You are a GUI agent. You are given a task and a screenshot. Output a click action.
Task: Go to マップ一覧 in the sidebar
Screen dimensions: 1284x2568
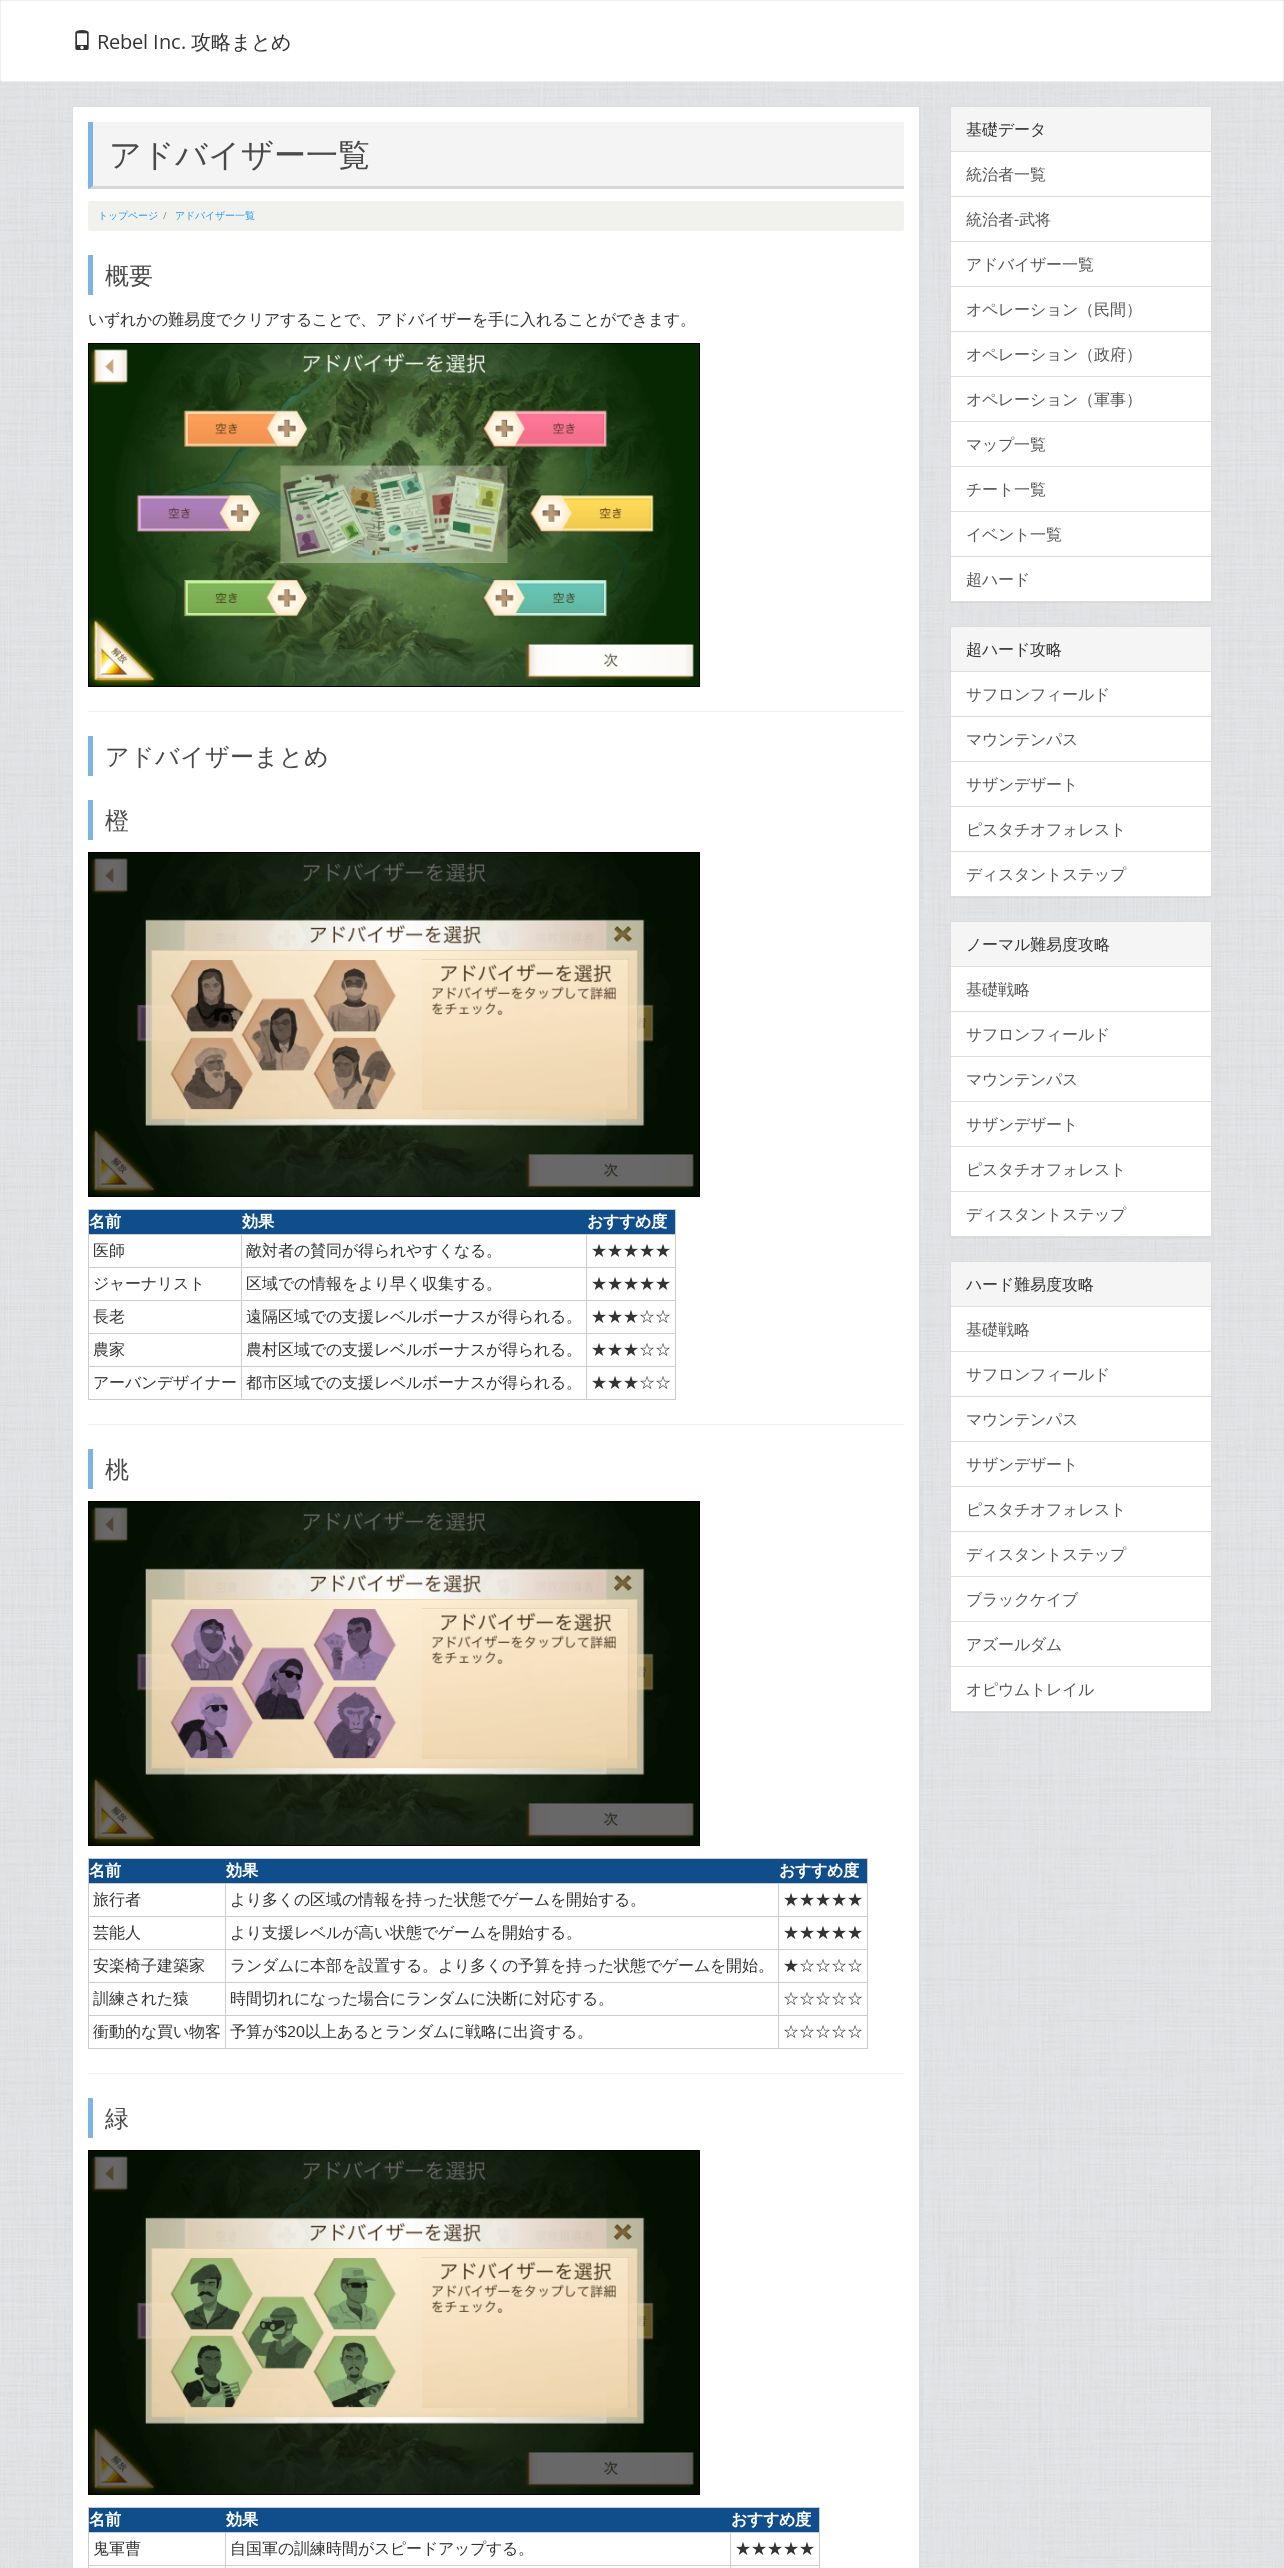(x=1080, y=444)
